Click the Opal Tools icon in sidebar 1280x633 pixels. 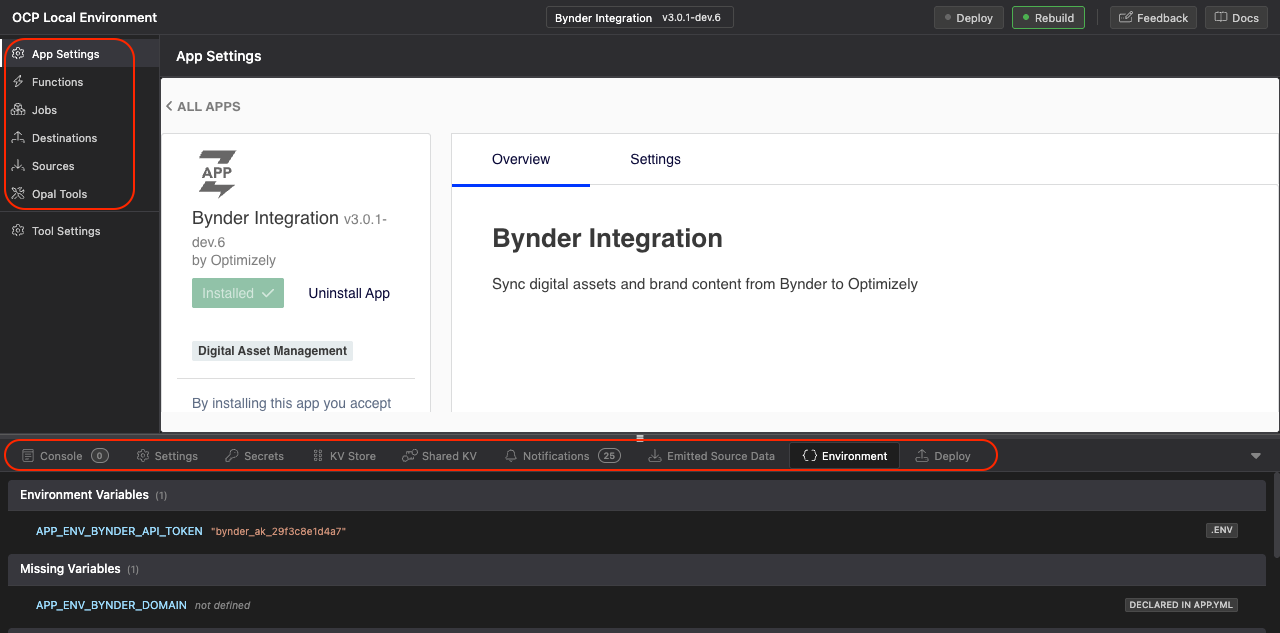[18, 194]
